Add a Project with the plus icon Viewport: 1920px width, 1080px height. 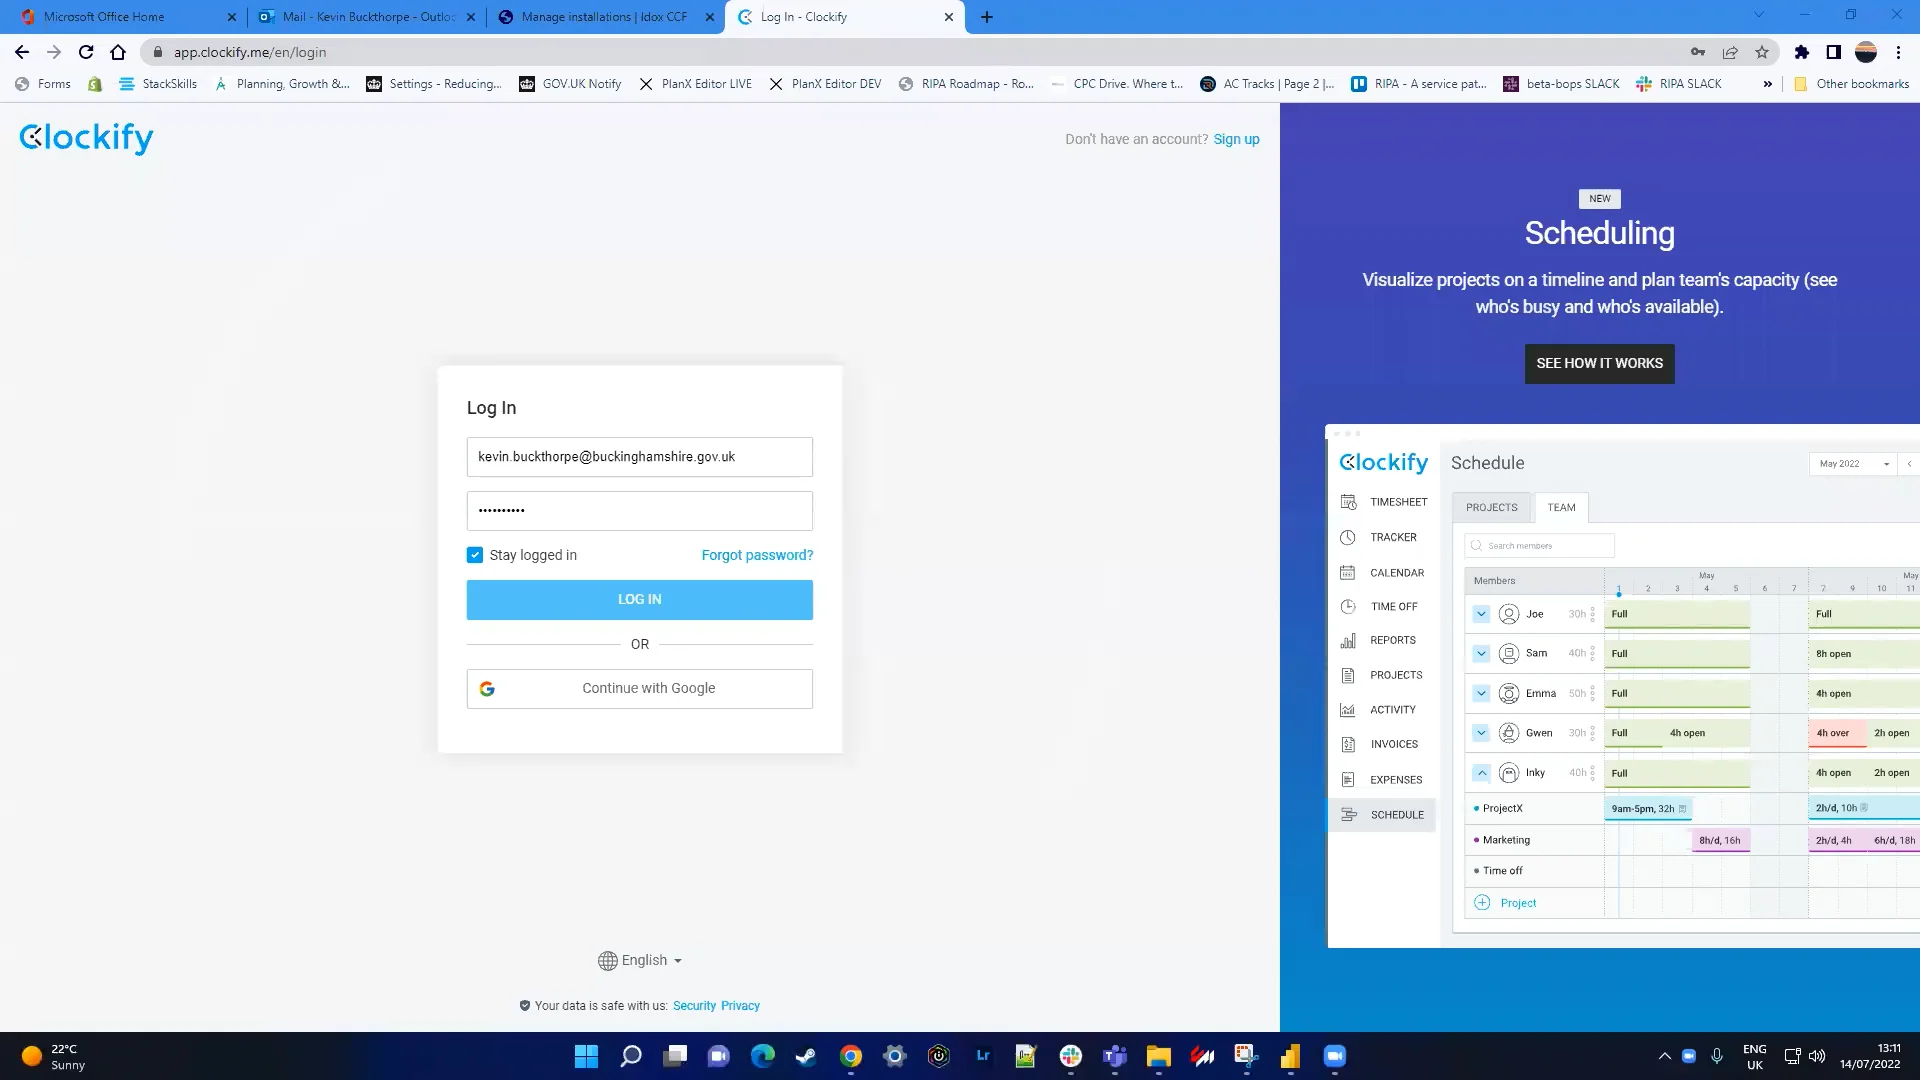pos(1482,903)
